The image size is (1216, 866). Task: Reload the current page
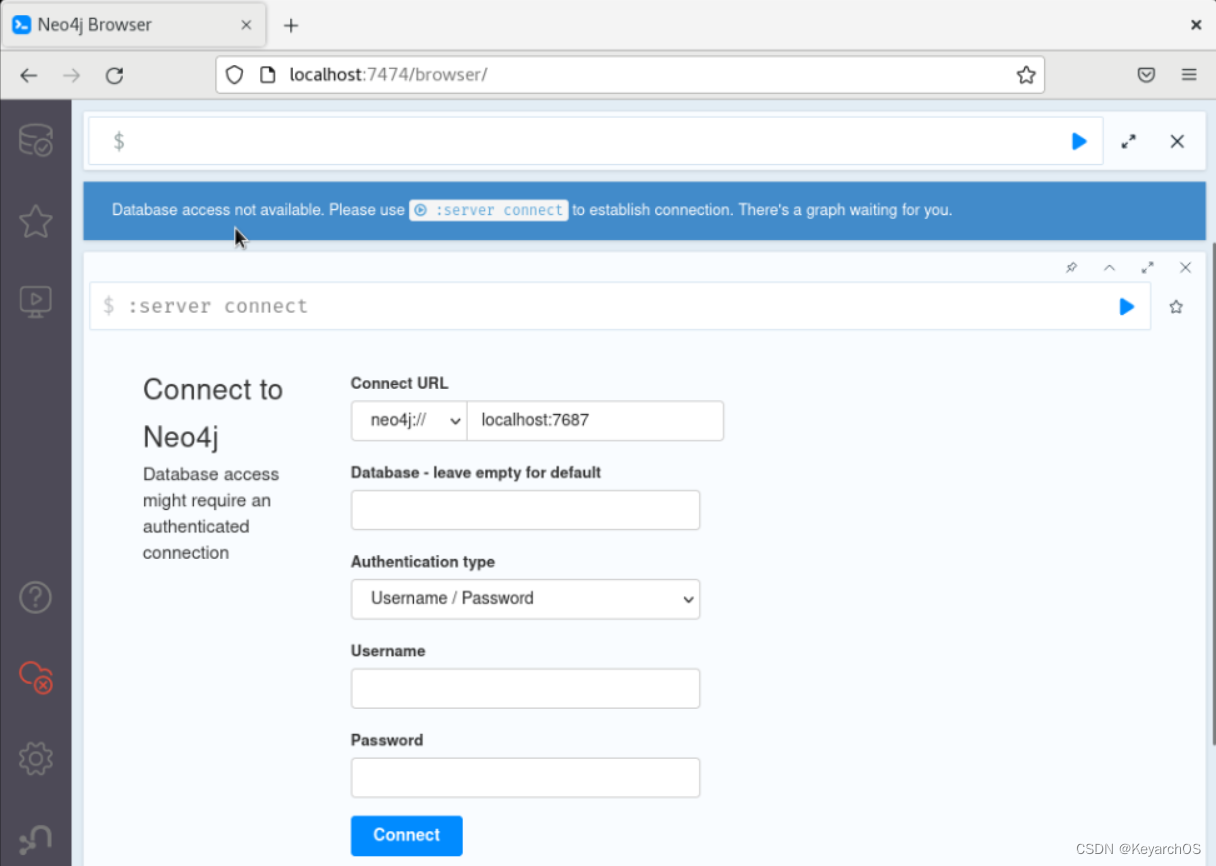tap(115, 75)
